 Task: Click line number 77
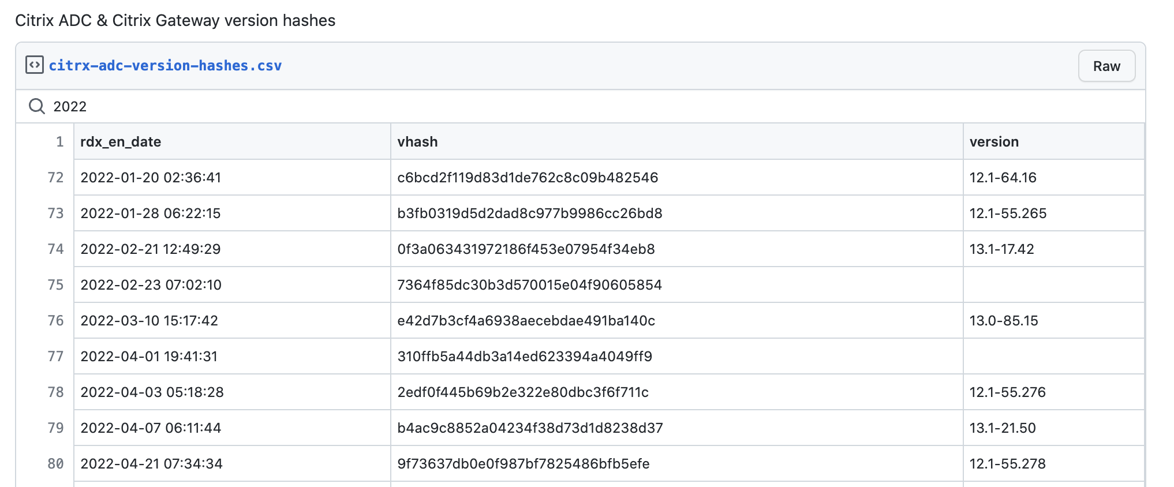pyautogui.click(x=56, y=356)
